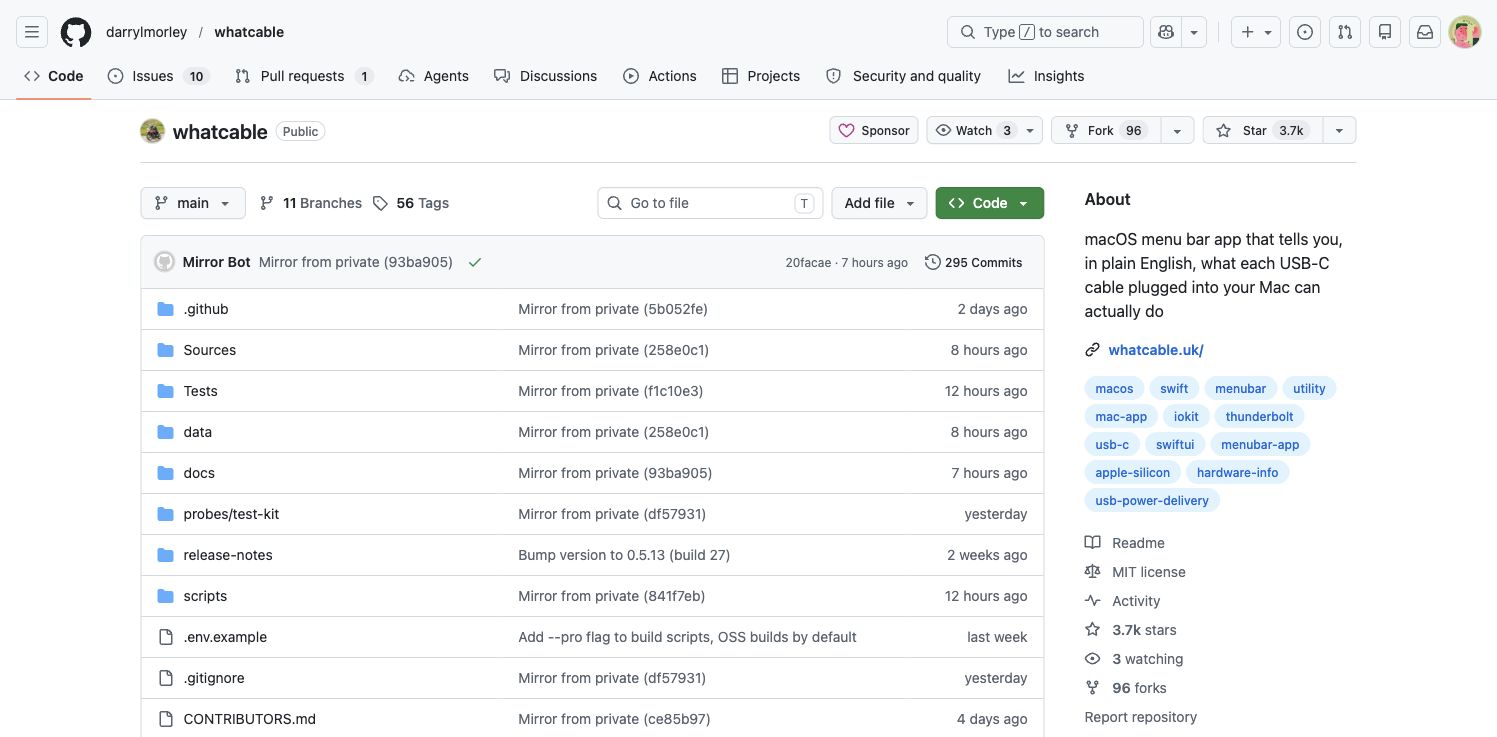Click the Go to file search field

coord(710,203)
